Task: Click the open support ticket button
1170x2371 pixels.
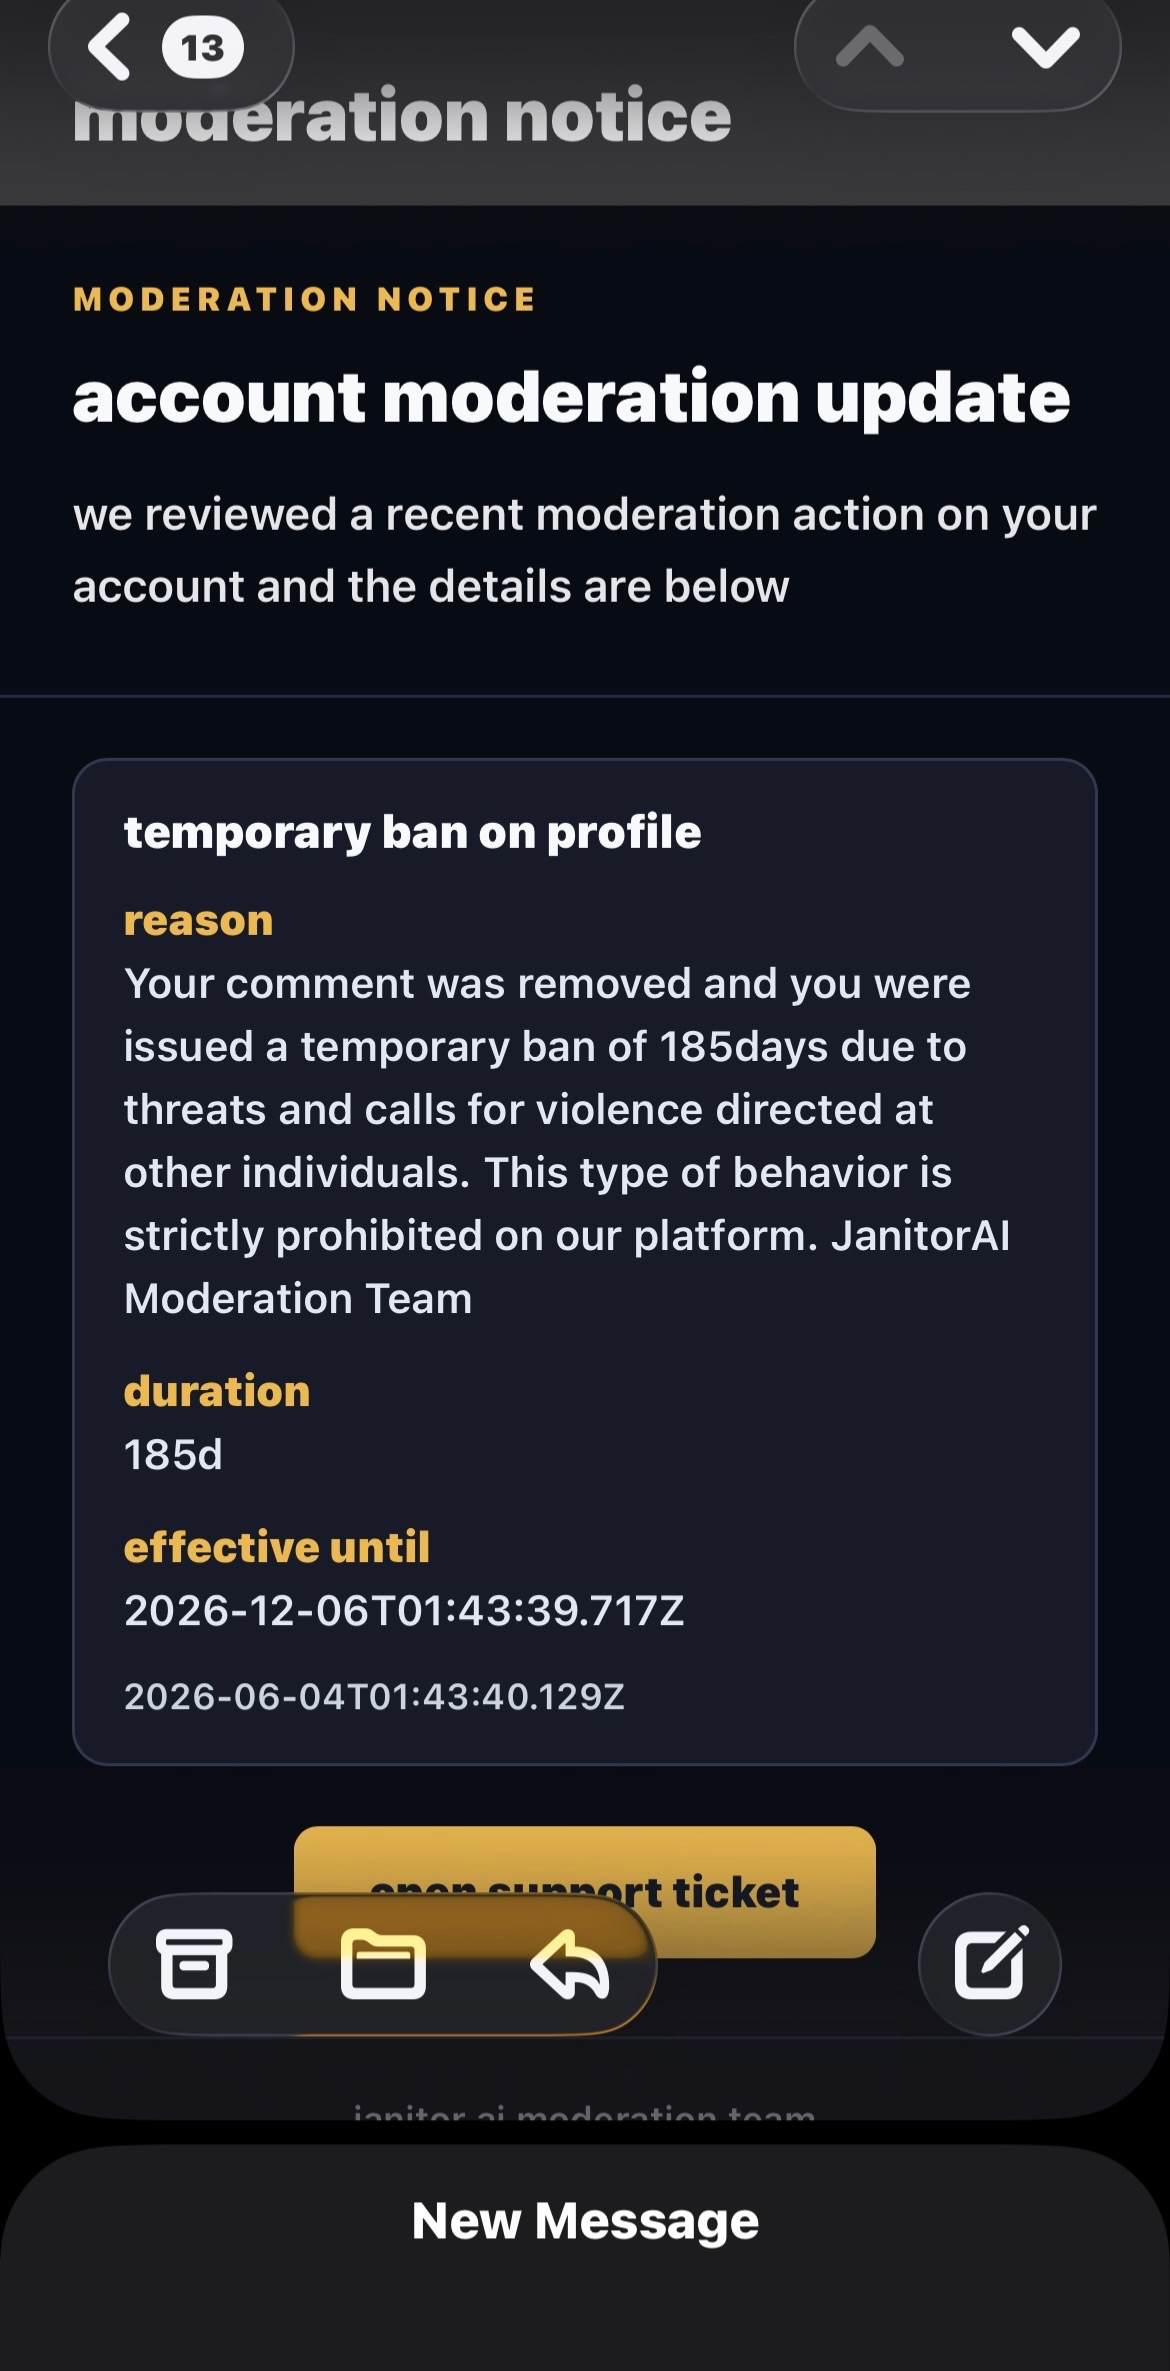Action: pos(585,1891)
